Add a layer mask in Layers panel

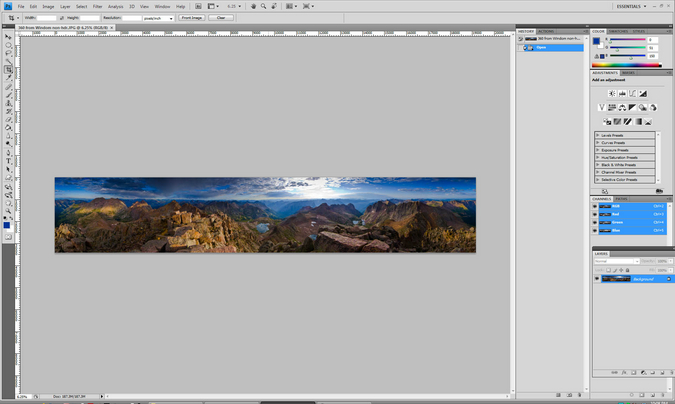click(x=634, y=373)
